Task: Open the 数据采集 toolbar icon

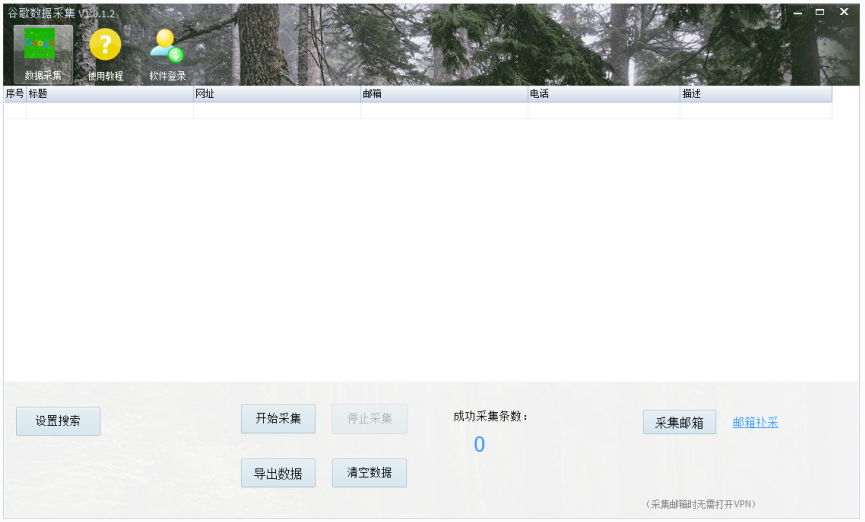Action: tap(42, 52)
